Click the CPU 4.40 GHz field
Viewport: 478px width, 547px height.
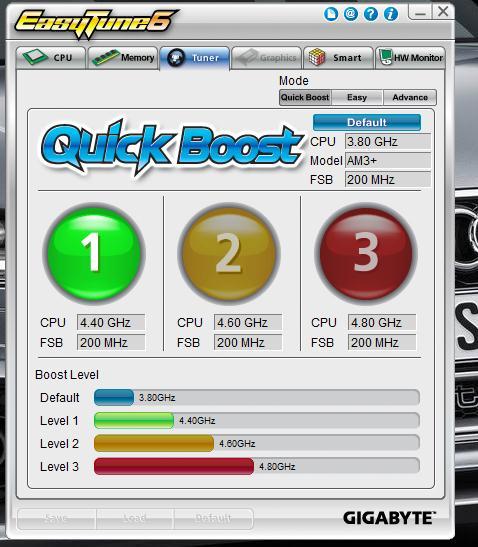(111, 322)
